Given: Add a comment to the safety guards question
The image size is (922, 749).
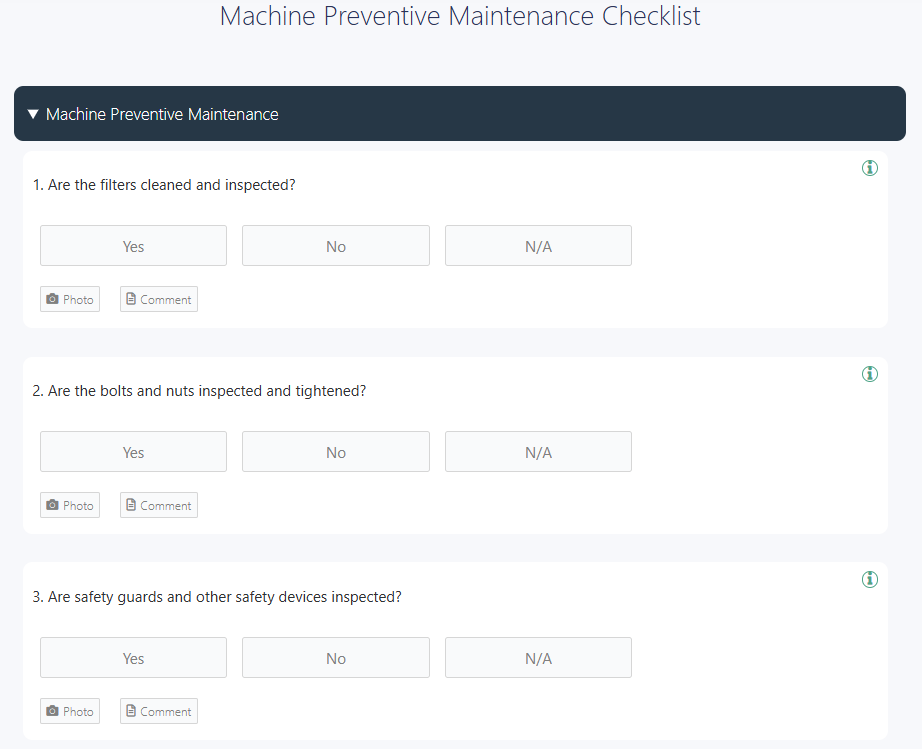Looking at the screenshot, I should point(159,711).
